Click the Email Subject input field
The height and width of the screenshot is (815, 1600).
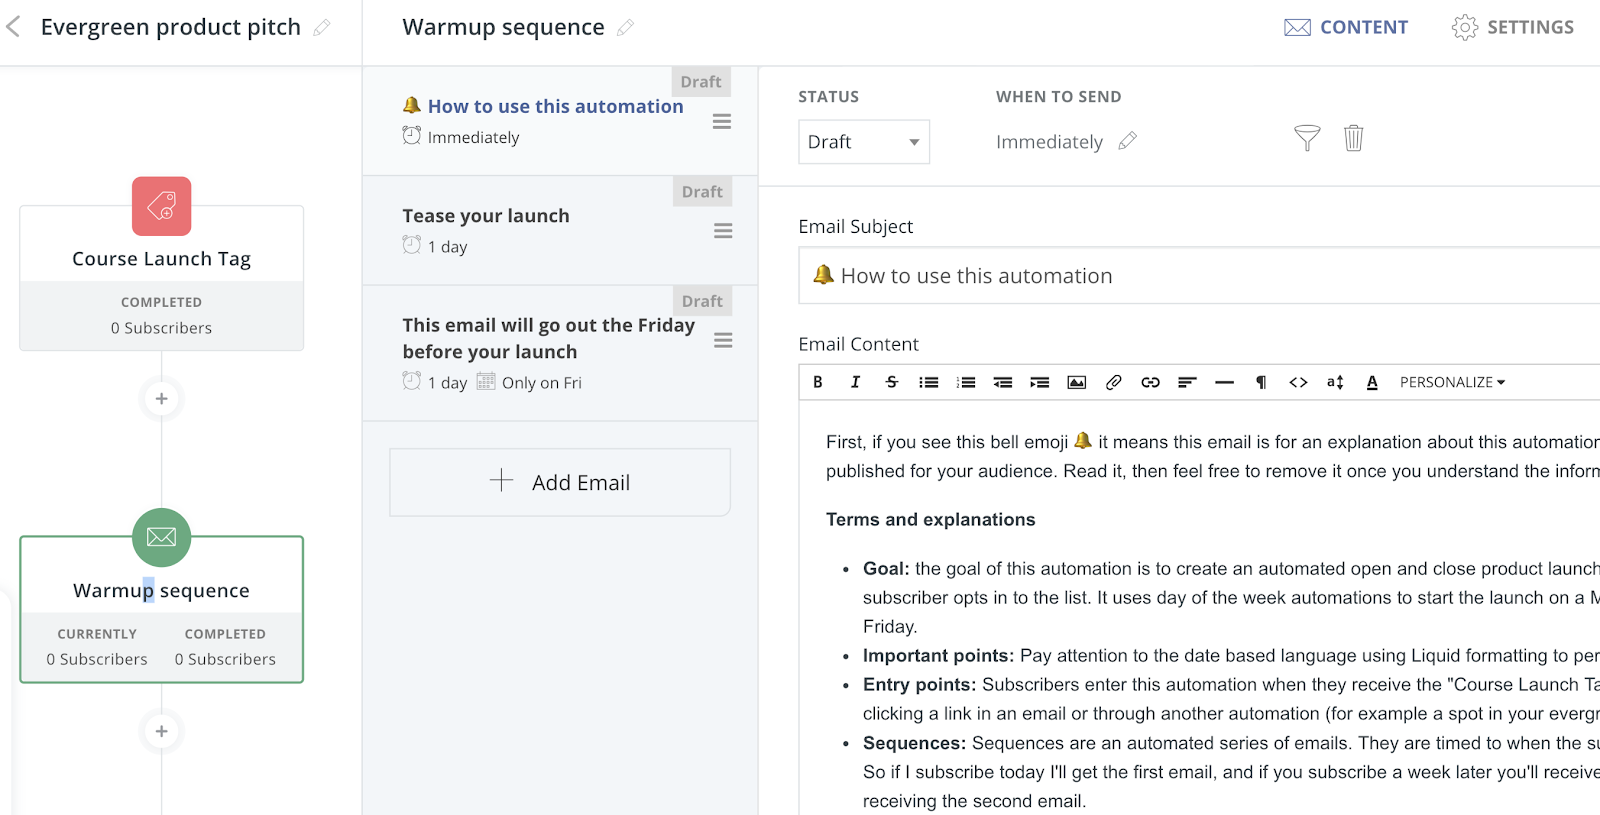[1200, 276]
